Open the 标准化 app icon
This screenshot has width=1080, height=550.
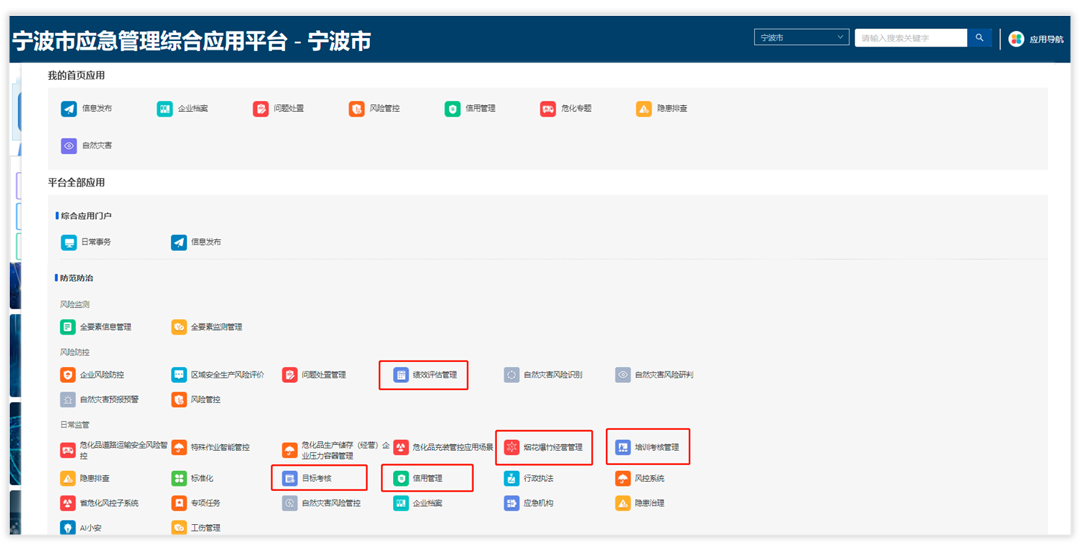coord(179,478)
